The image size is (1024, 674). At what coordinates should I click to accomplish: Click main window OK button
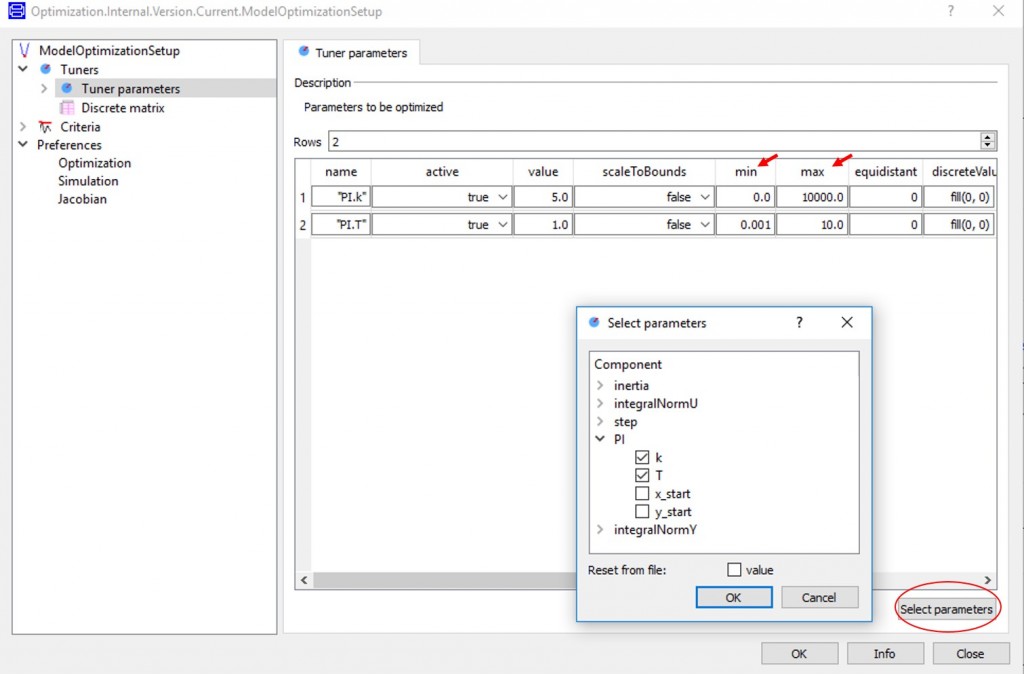[799, 653]
